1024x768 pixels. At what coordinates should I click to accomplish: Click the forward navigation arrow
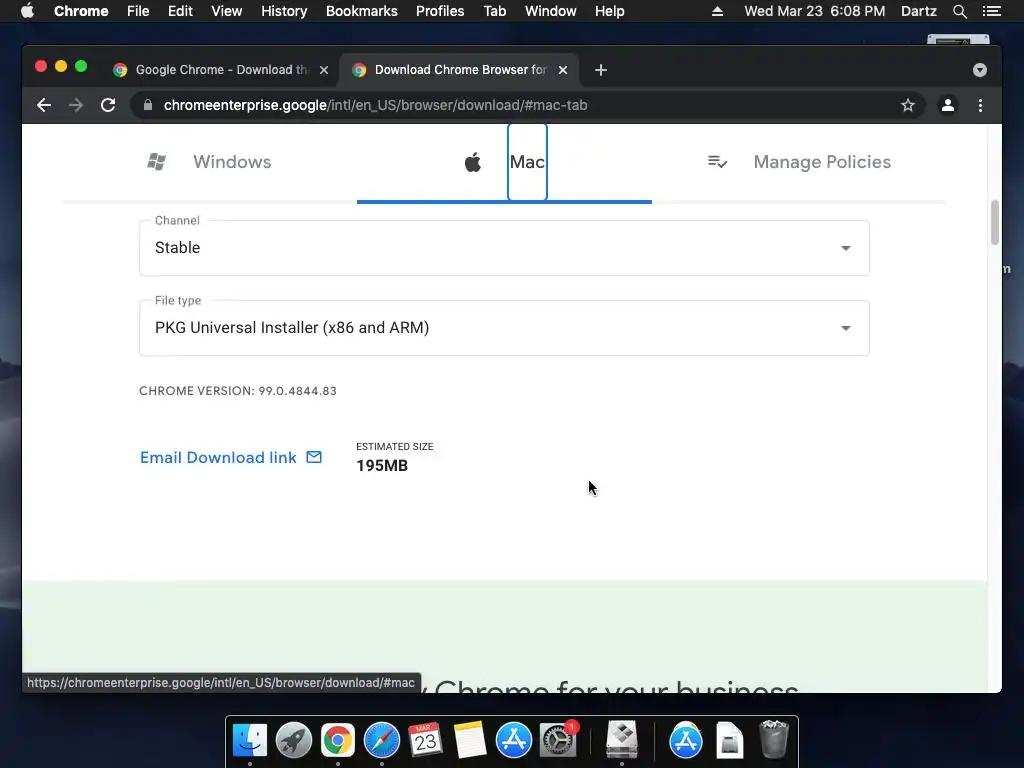point(76,105)
